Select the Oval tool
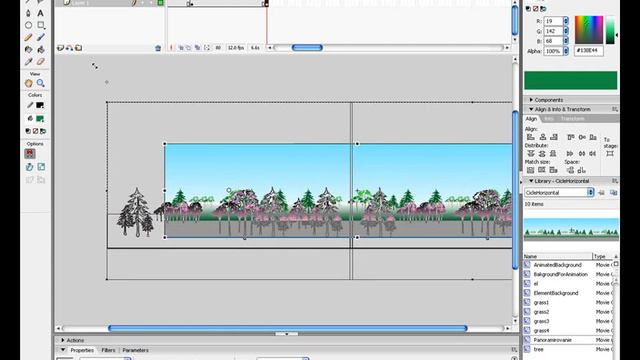This screenshot has width=640, height=360. click(28, 25)
